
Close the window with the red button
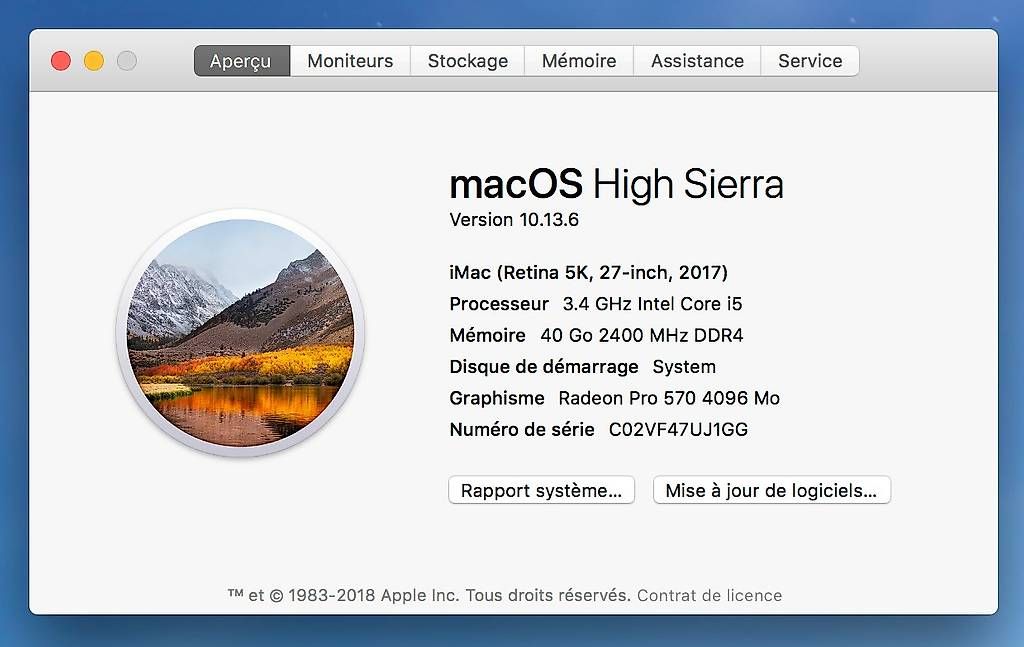pyautogui.click(x=61, y=61)
